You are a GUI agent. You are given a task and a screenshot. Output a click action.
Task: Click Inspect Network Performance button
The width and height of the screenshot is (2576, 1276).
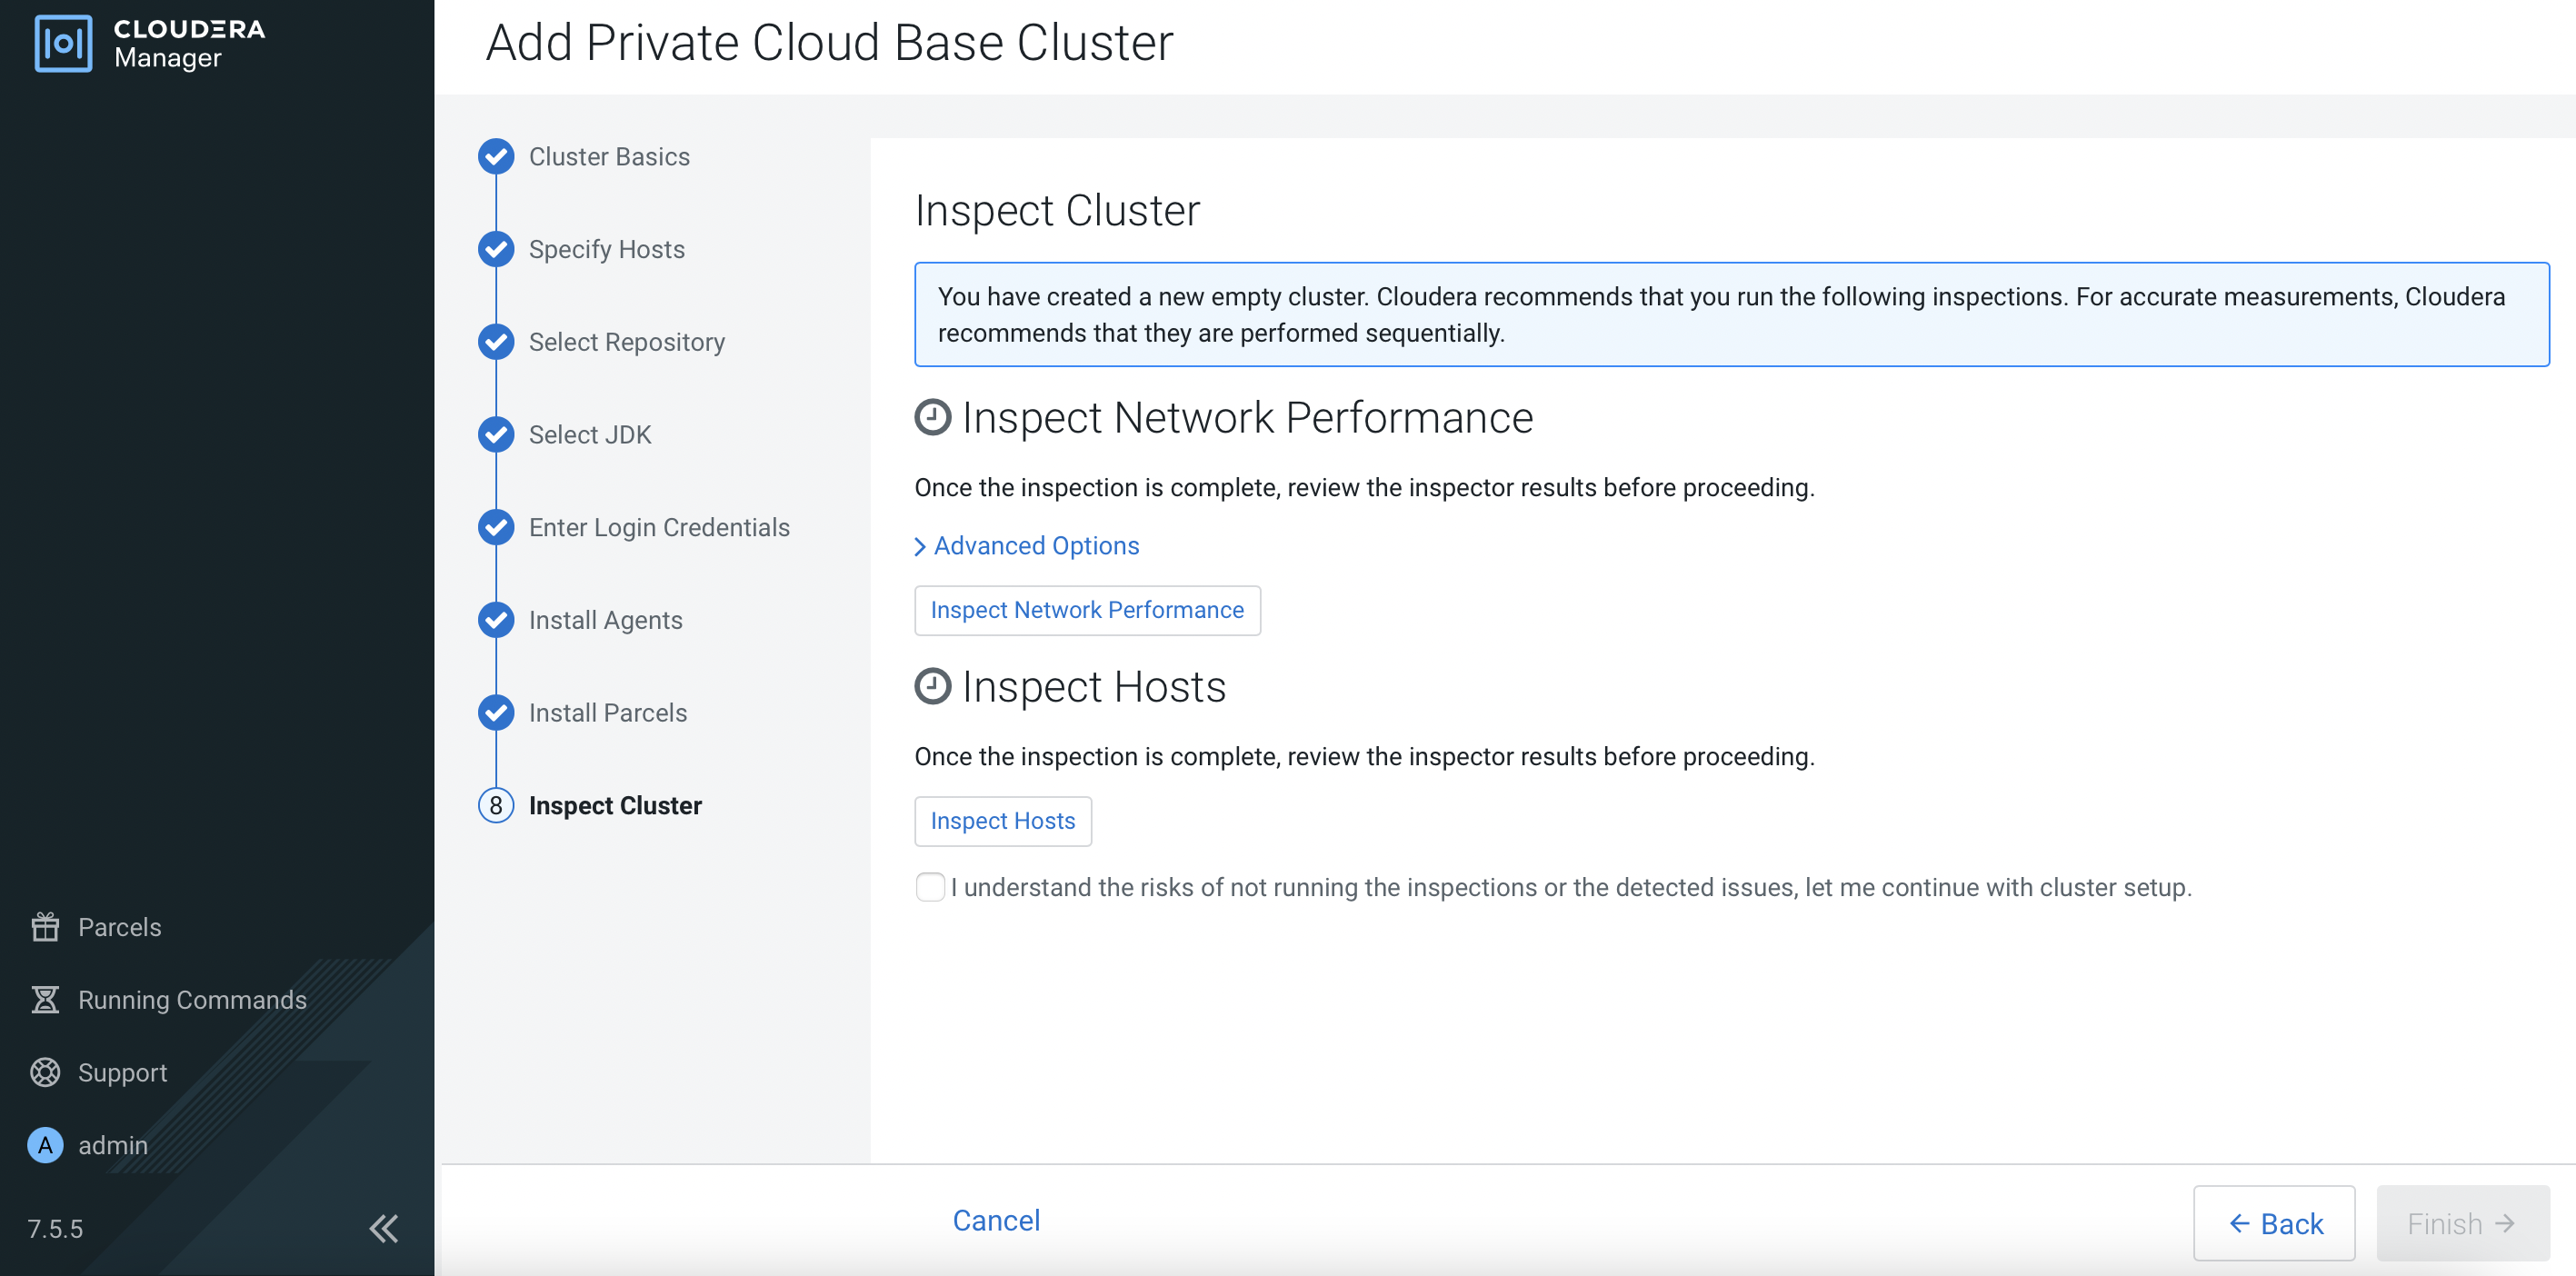coord(1087,610)
